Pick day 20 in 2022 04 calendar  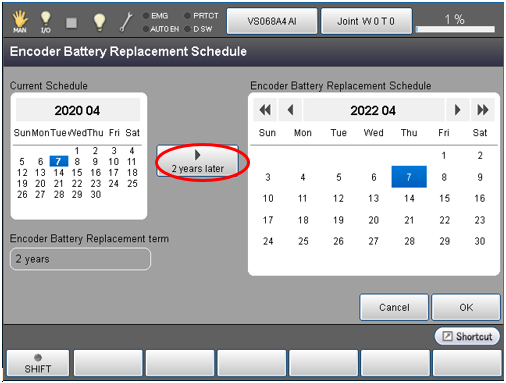[374, 220]
